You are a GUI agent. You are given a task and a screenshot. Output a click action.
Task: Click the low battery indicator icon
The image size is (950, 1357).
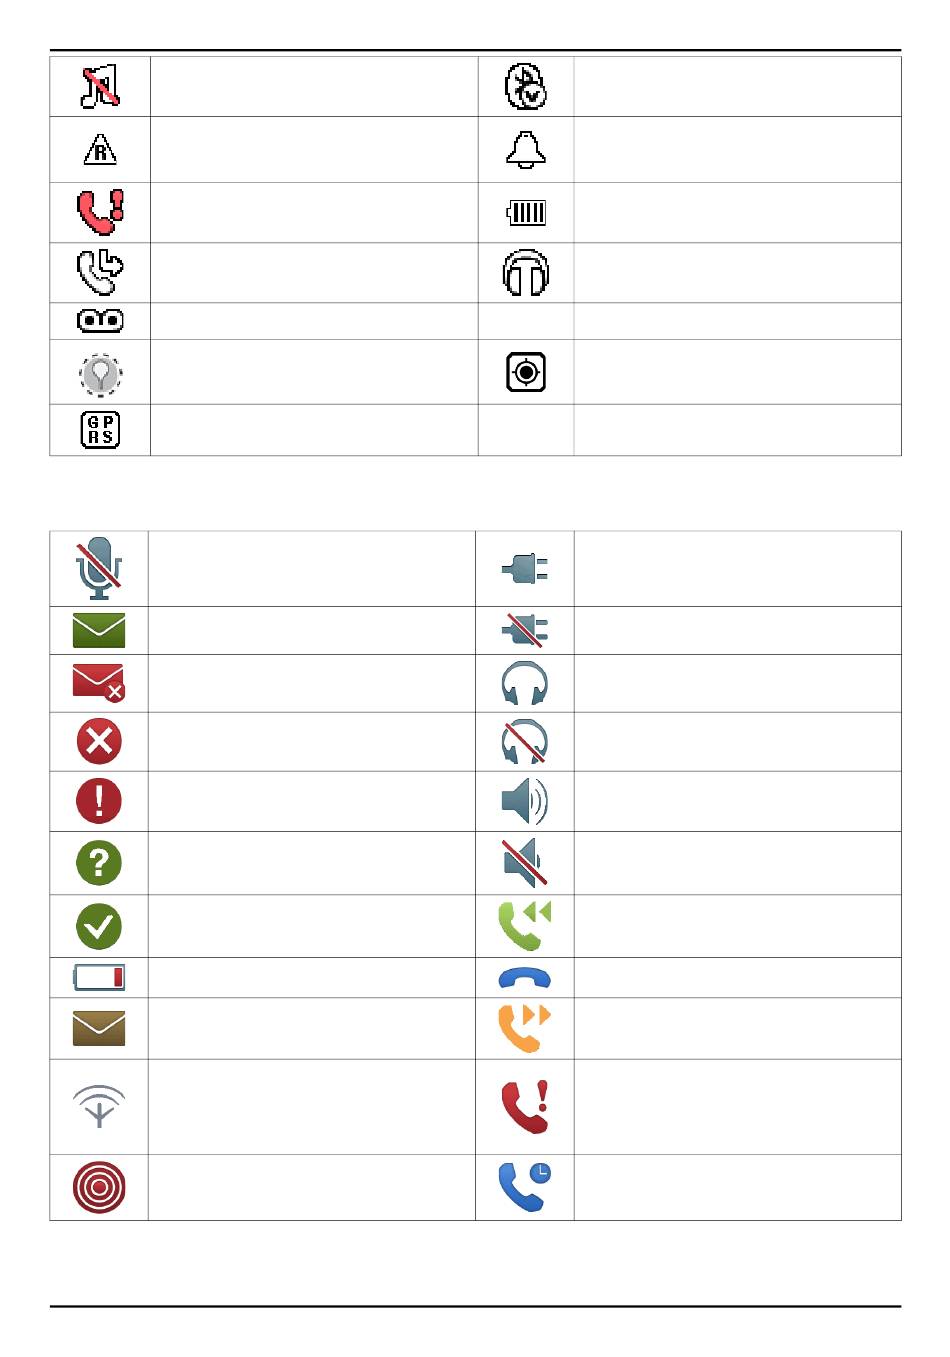pos(99,977)
